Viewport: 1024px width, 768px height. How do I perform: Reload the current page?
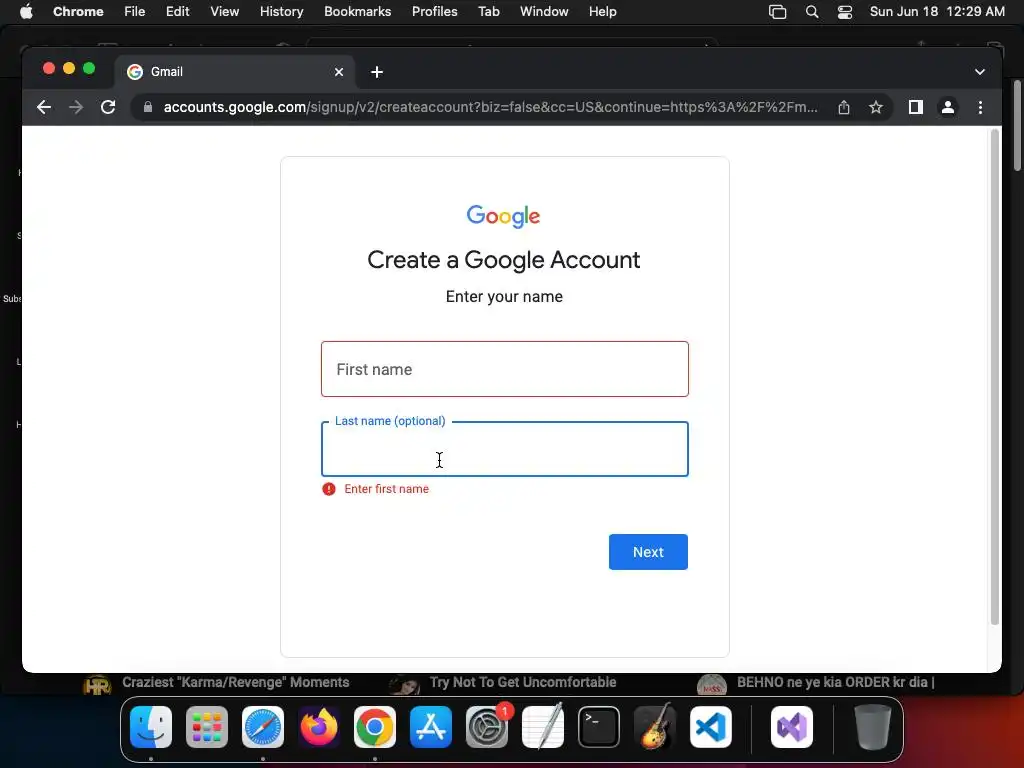[x=108, y=107]
